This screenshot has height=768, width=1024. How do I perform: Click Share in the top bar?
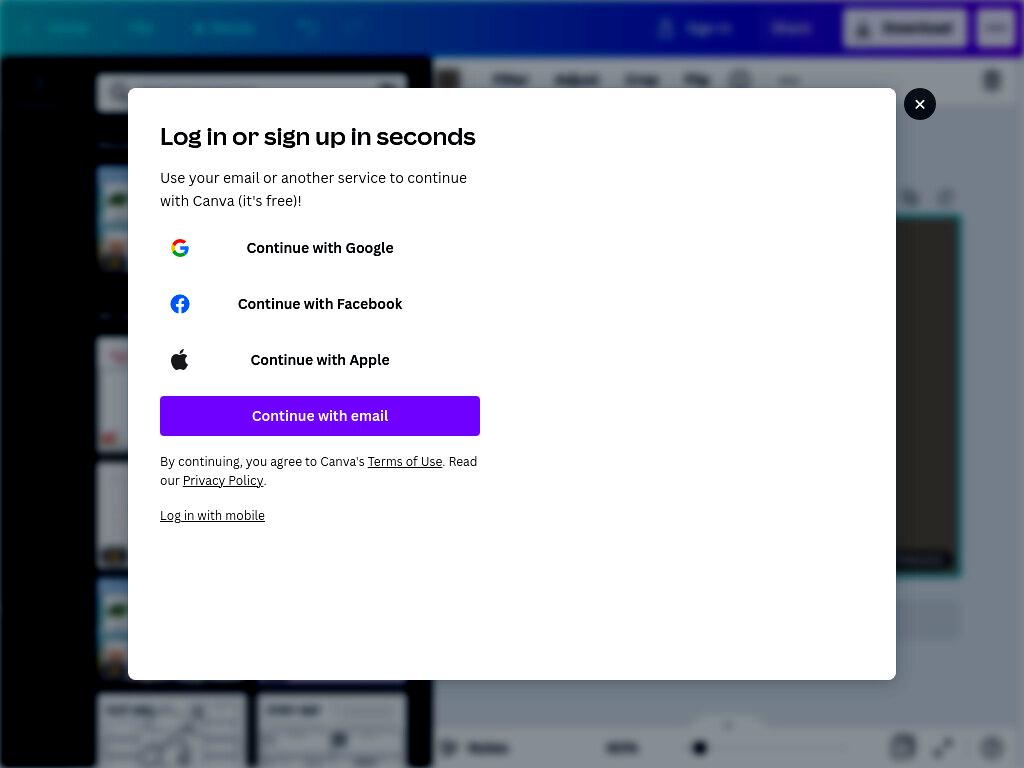click(790, 28)
